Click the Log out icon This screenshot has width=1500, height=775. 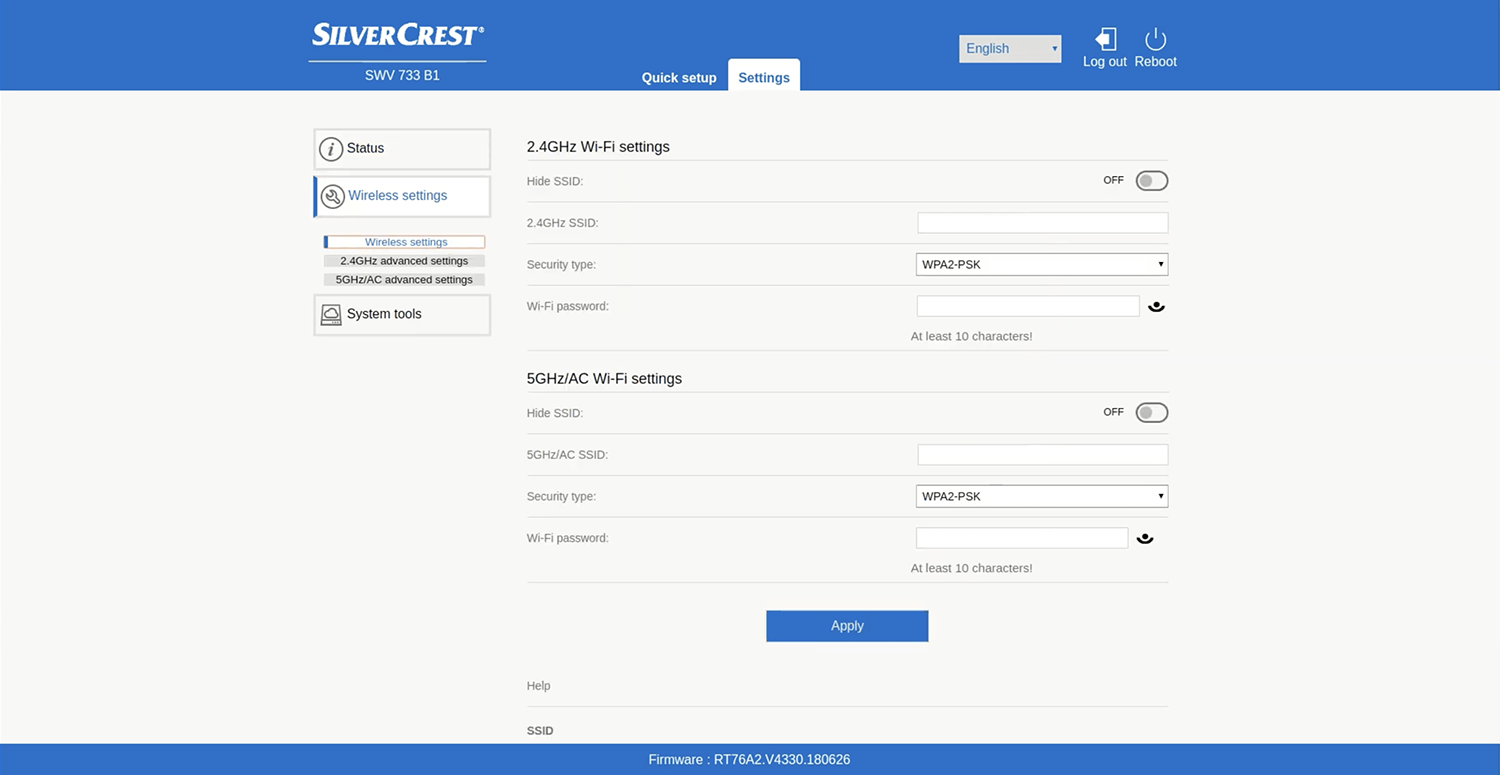pyautogui.click(x=1105, y=39)
